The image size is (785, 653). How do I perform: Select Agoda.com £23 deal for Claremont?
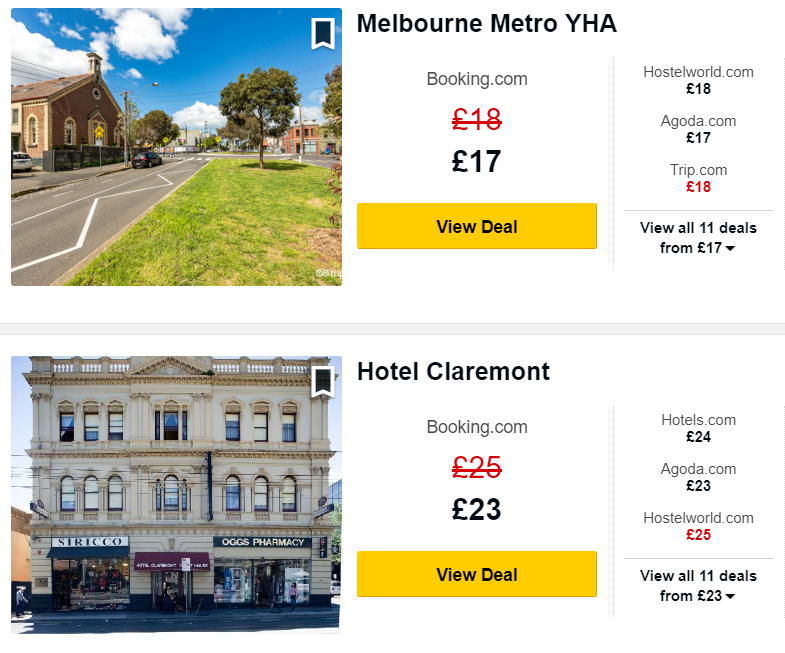[x=698, y=477]
